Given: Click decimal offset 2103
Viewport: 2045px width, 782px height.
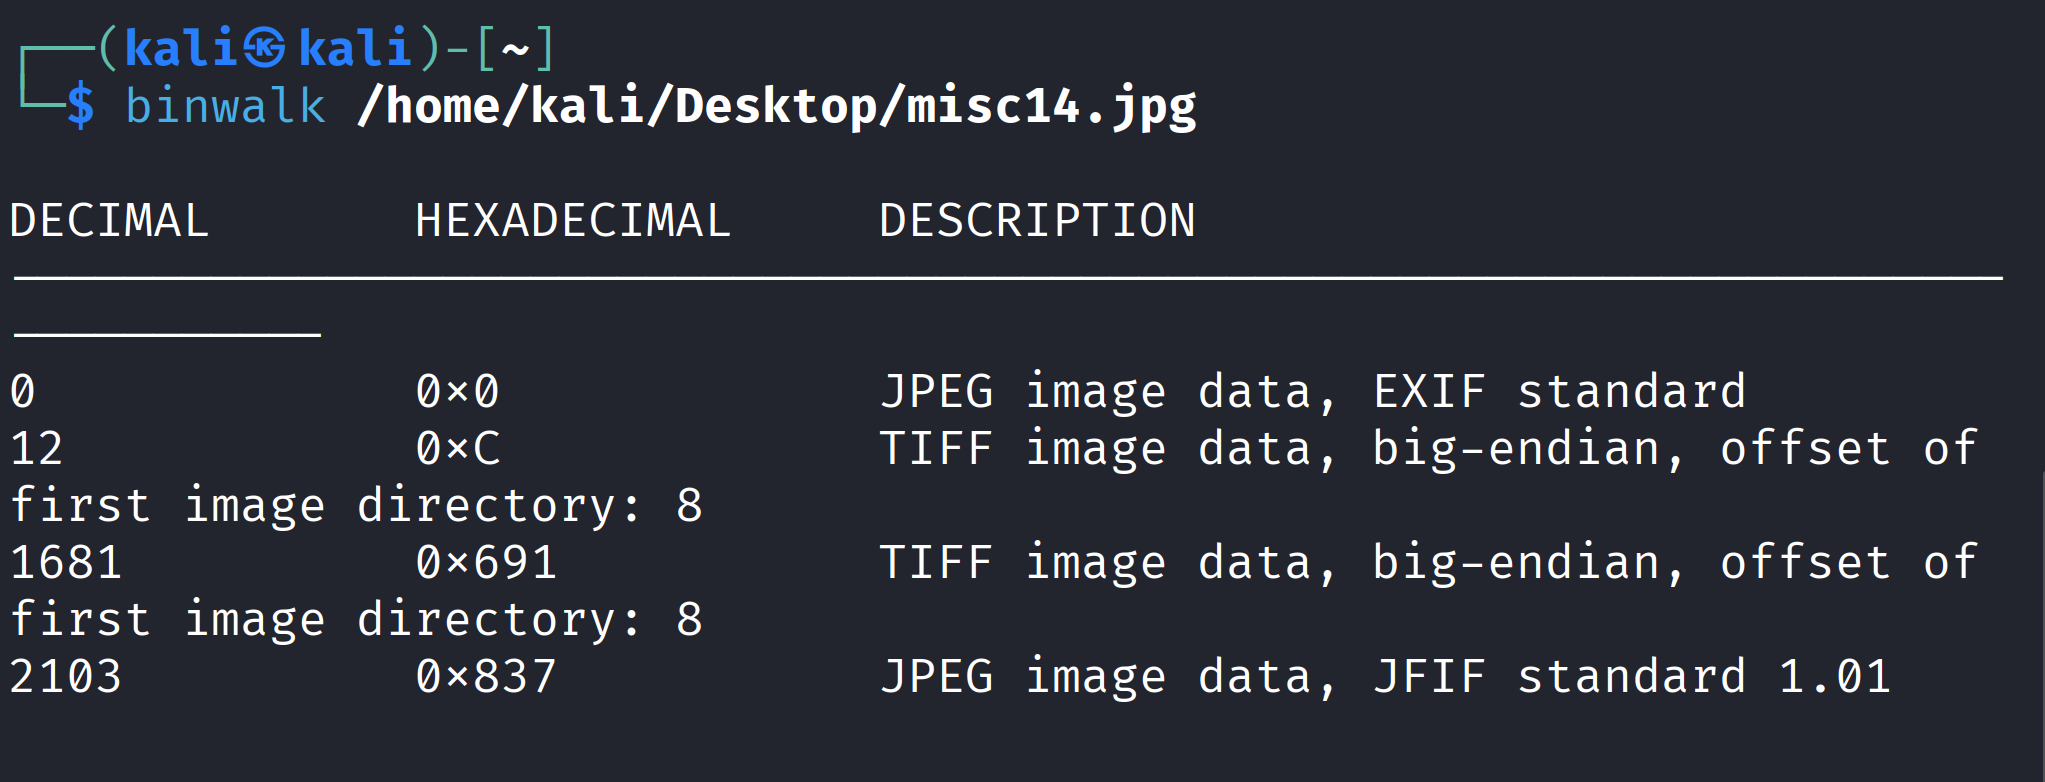Looking at the screenshot, I should (x=66, y=676).
